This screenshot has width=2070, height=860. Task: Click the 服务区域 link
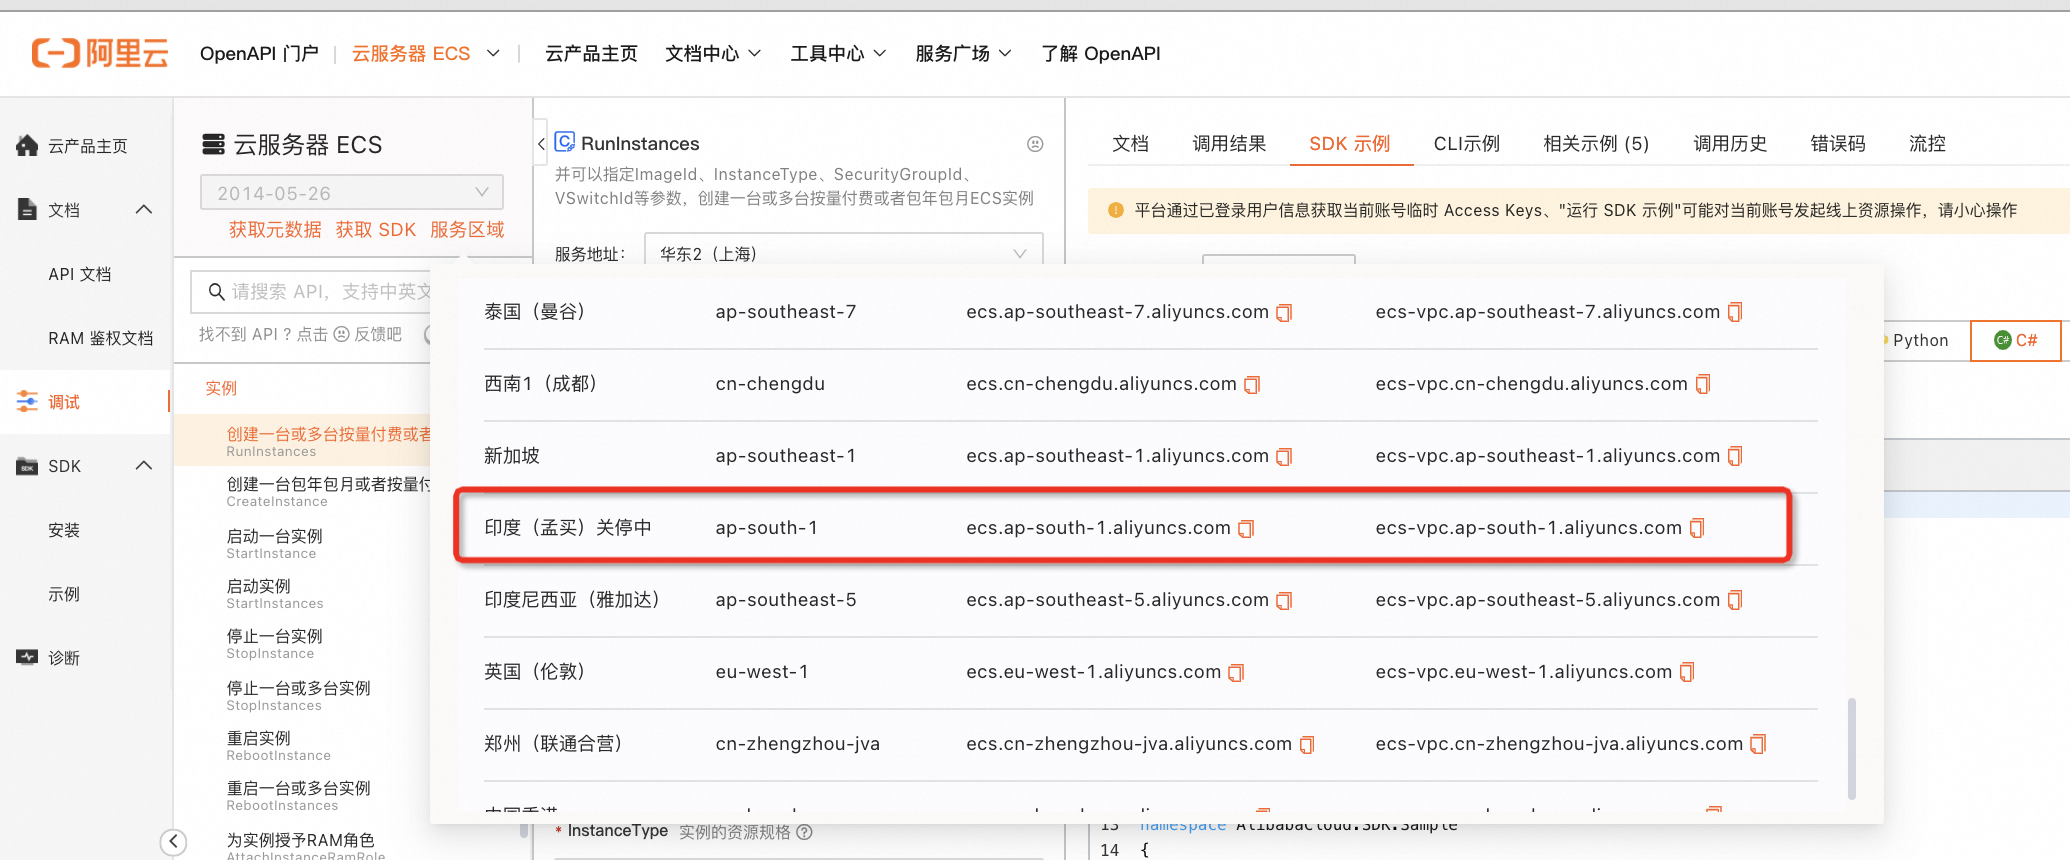467,230
